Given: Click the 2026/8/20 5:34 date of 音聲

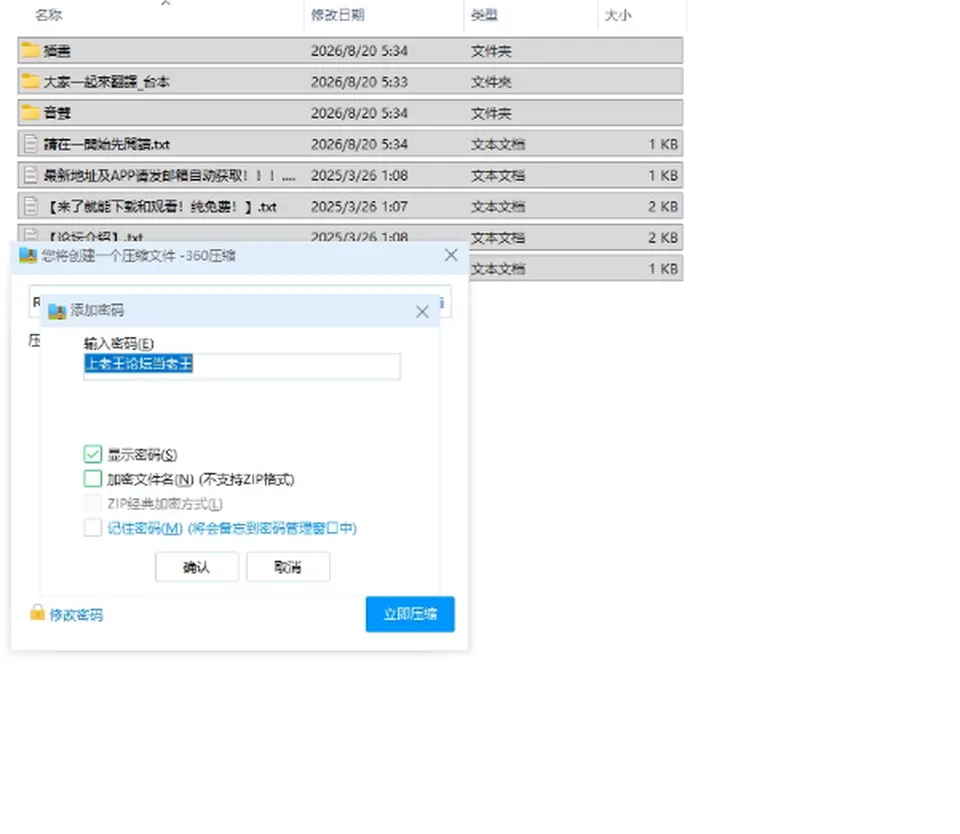Looking at the screenshot, I should pos(359,113).
